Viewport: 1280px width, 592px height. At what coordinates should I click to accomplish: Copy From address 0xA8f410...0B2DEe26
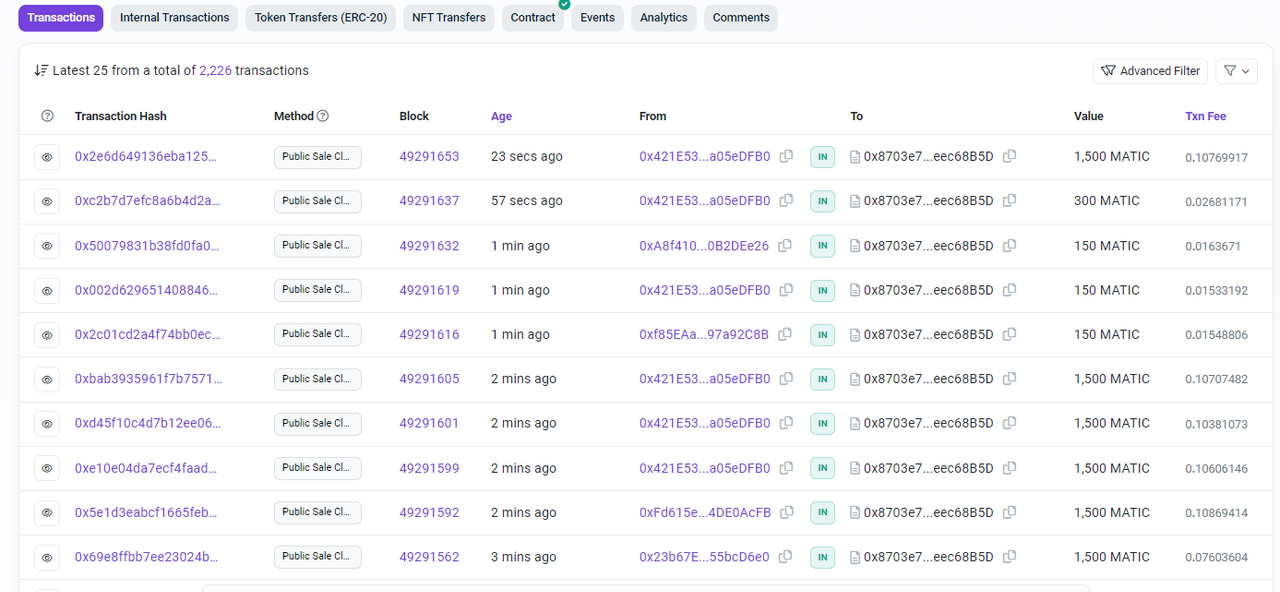click(785, 246)
